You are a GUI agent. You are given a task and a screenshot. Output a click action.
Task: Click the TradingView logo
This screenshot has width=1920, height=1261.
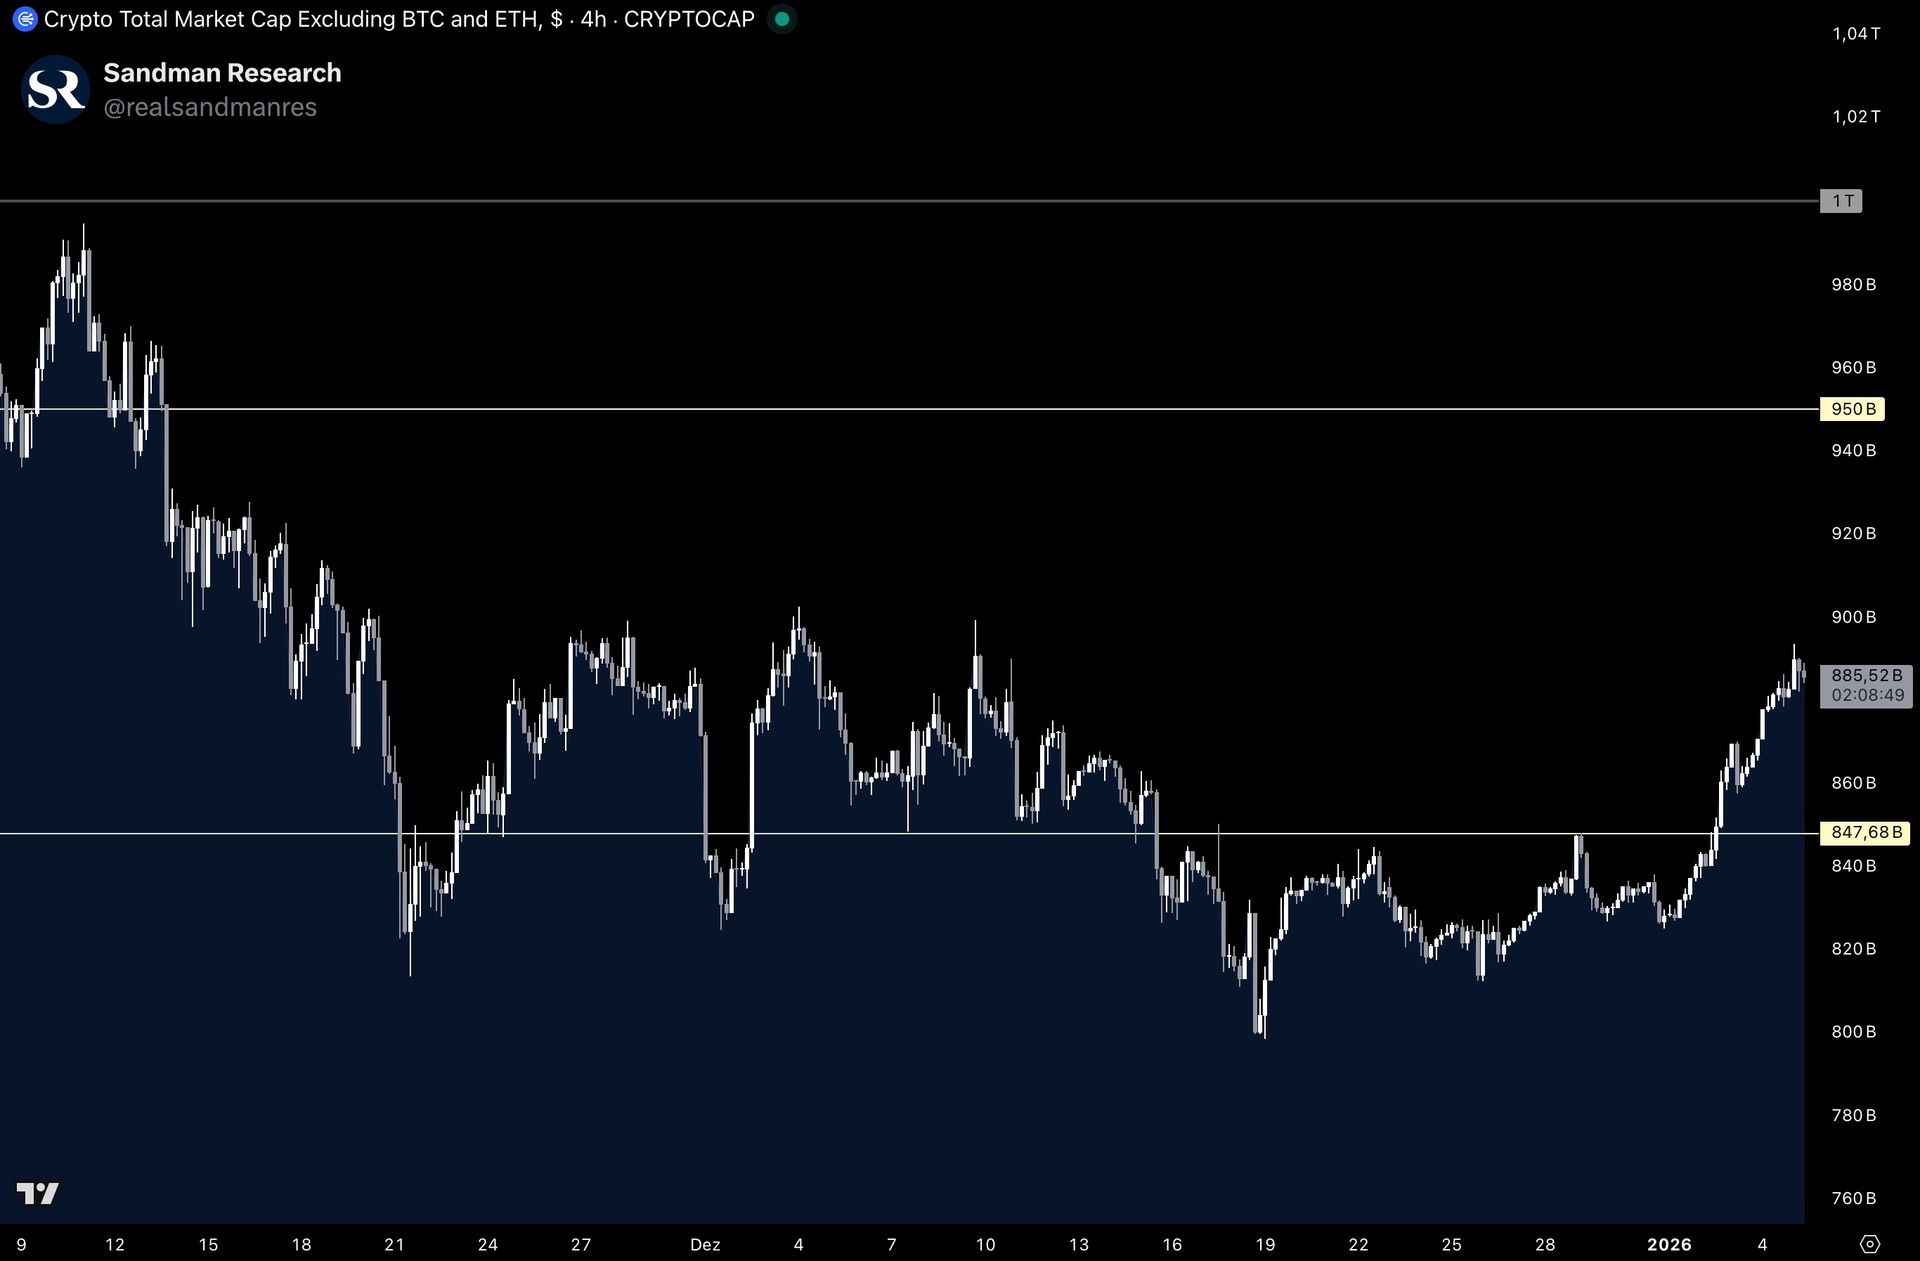click(x=38, y=1193)
